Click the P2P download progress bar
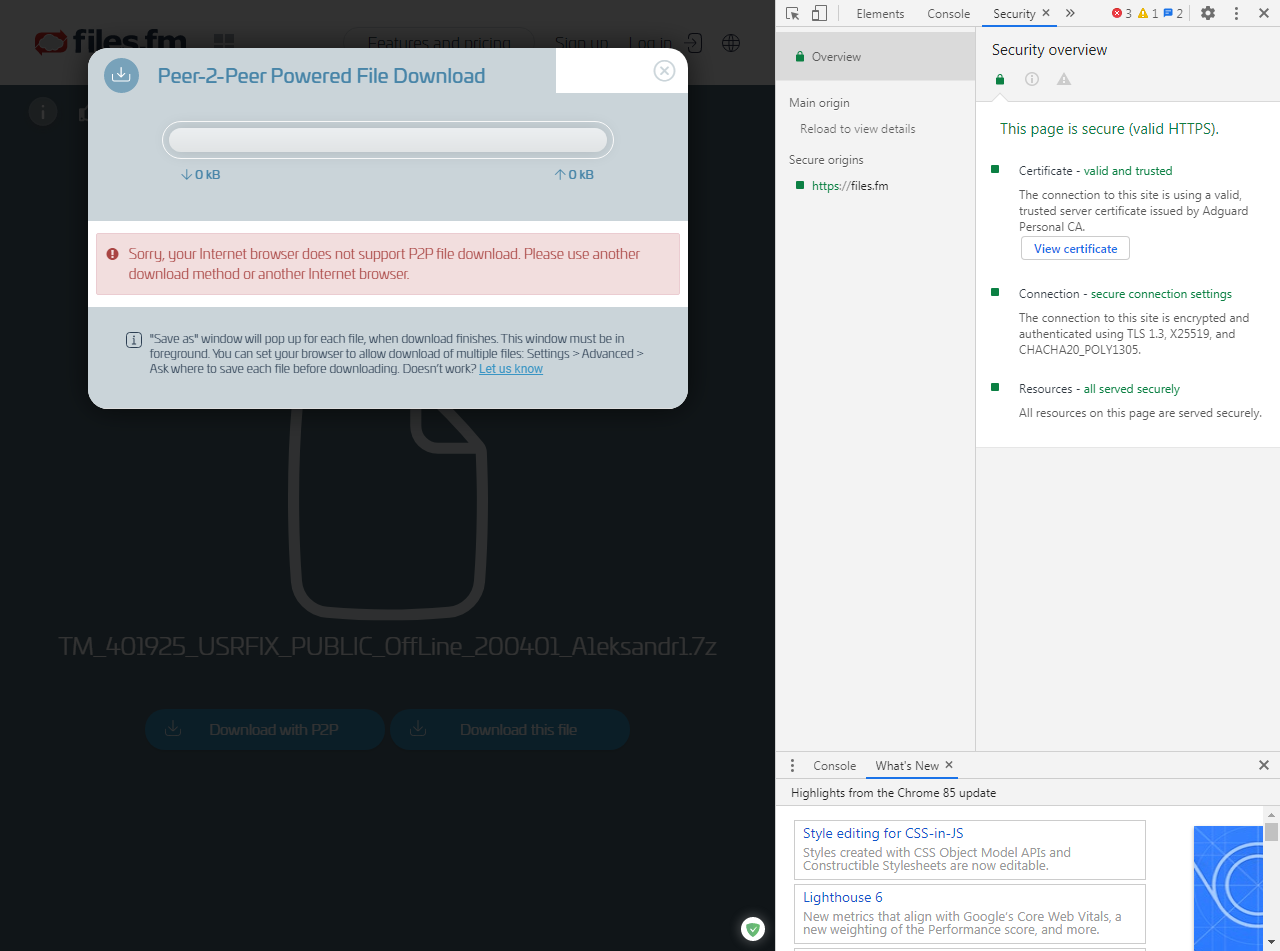The width and height of the screenshot is (1280, 951). [x=388, y=139]
